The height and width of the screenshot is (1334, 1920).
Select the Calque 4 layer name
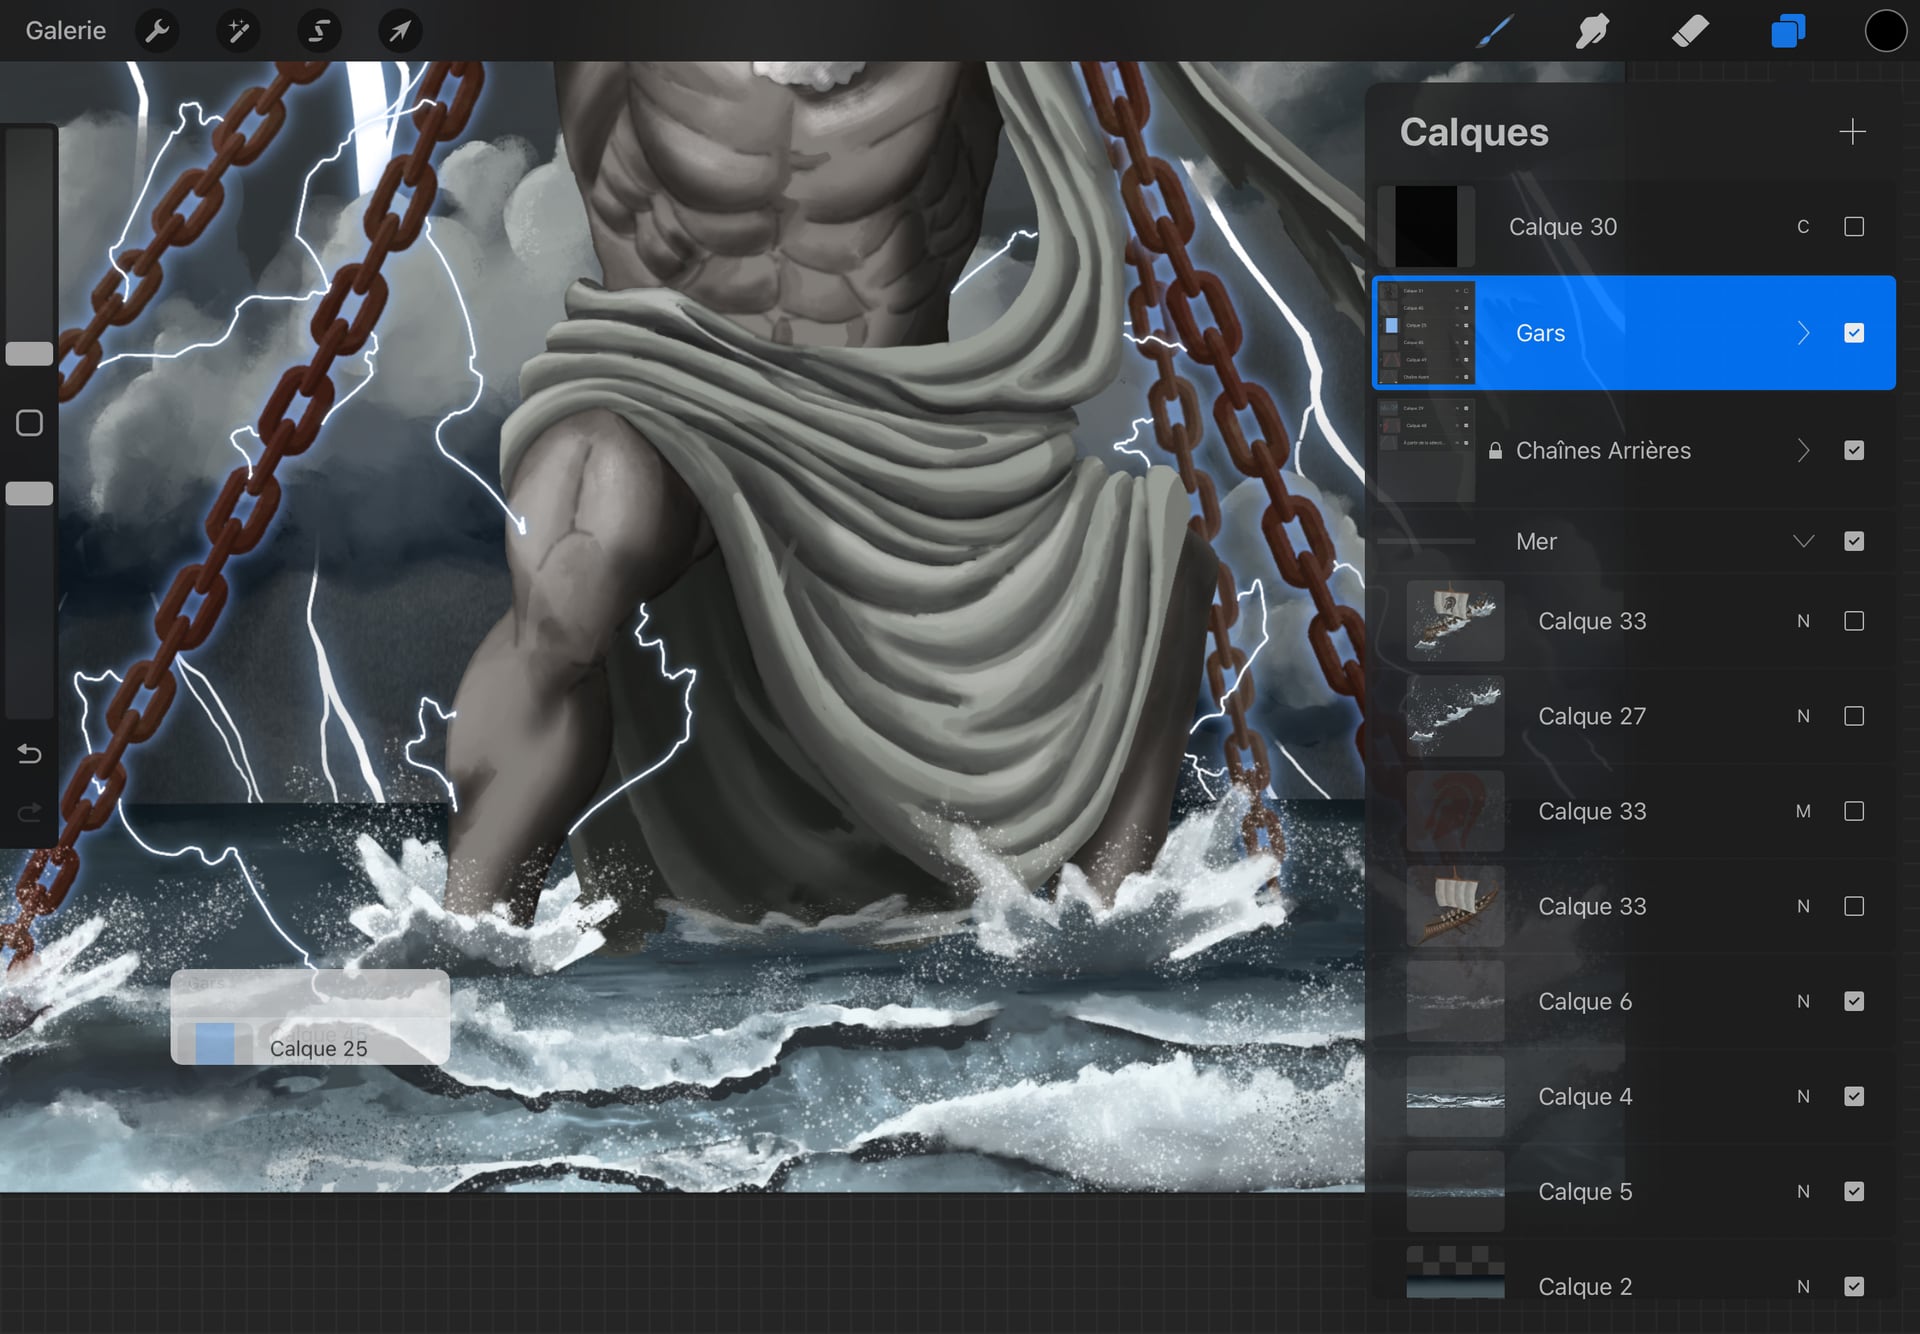1584,1096
